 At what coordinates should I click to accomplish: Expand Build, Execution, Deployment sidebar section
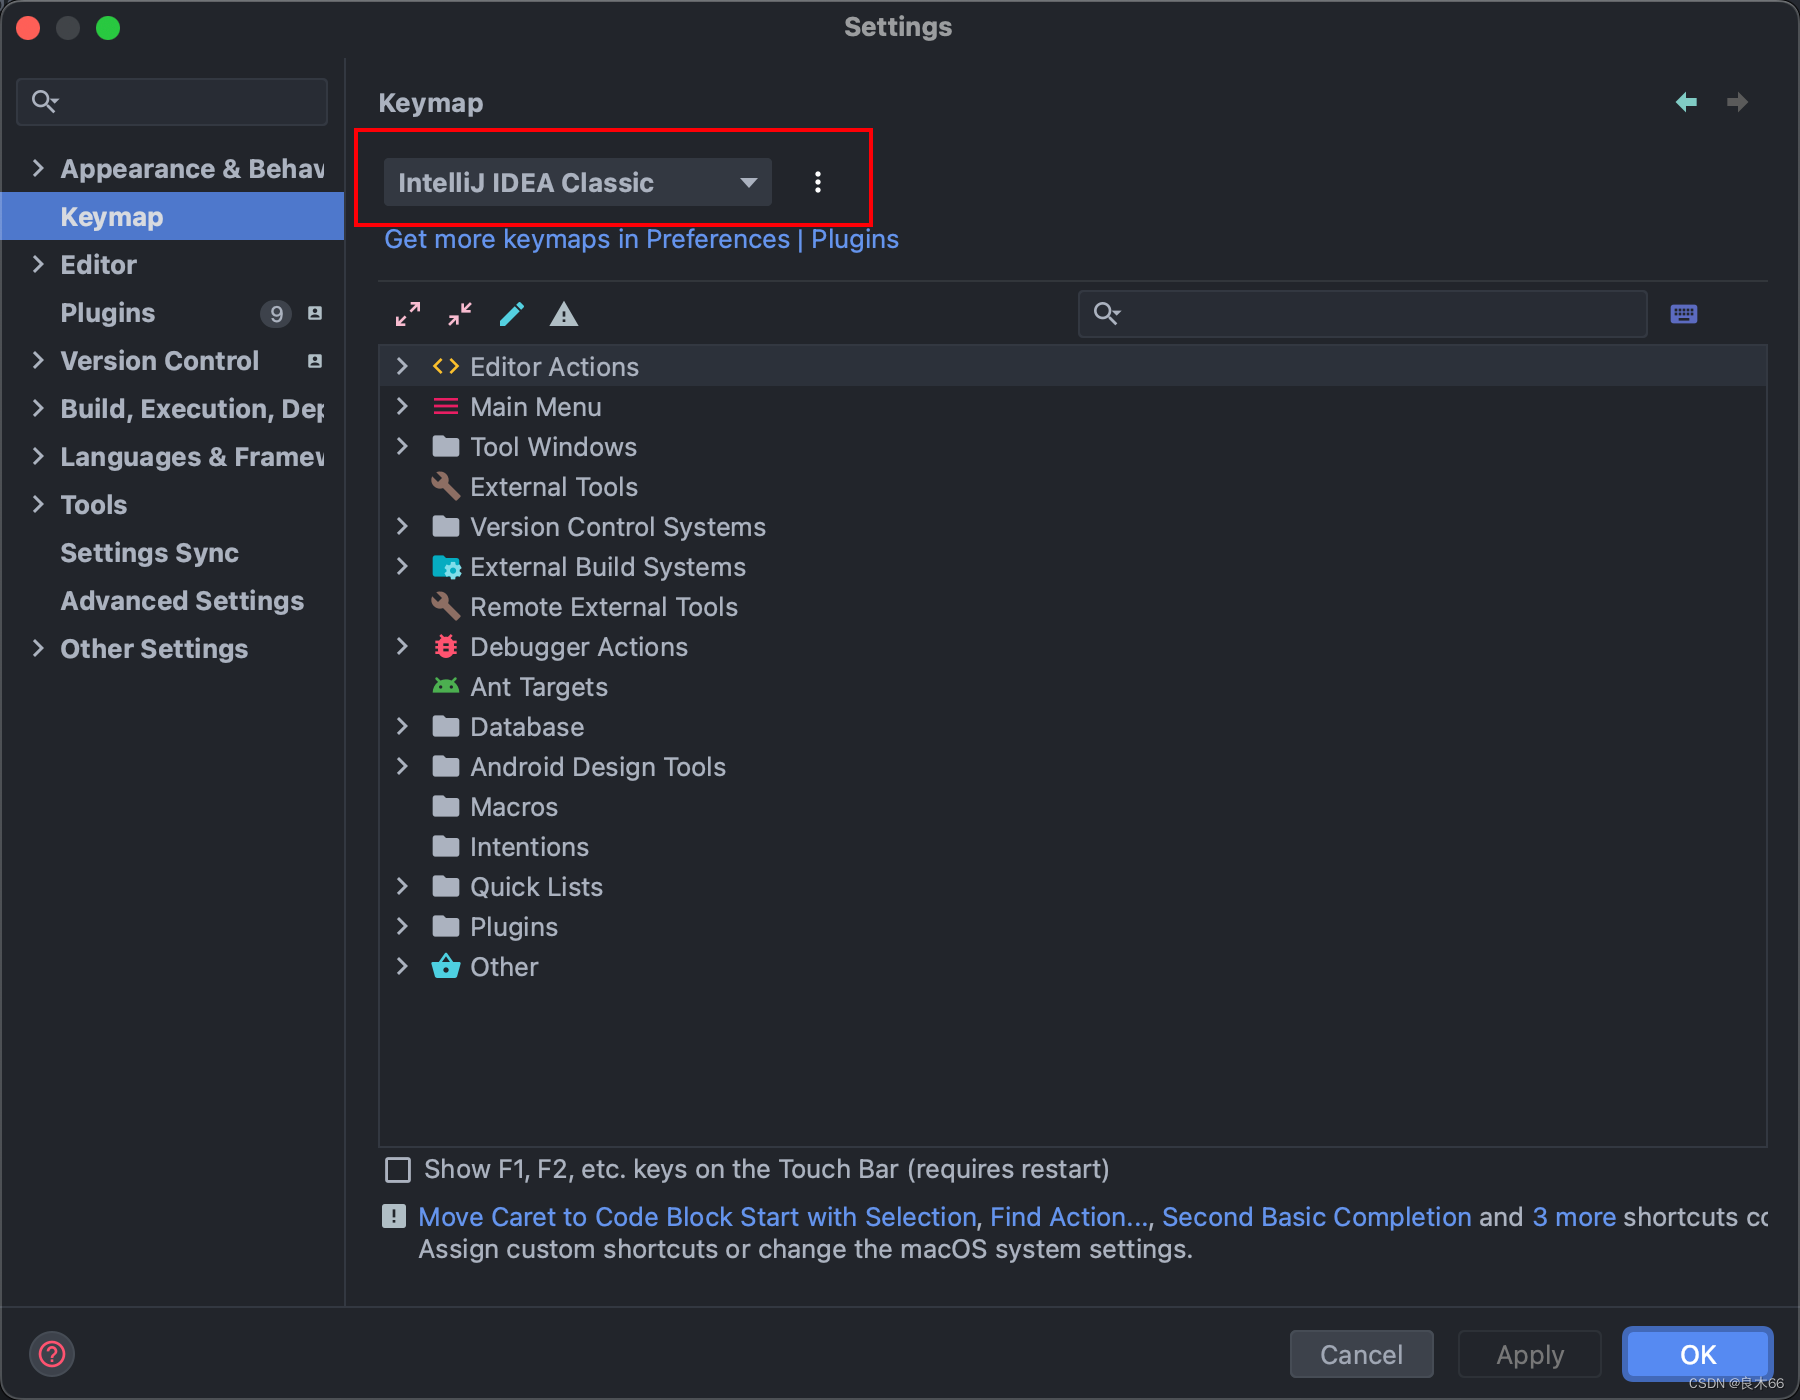pos(38,409)
